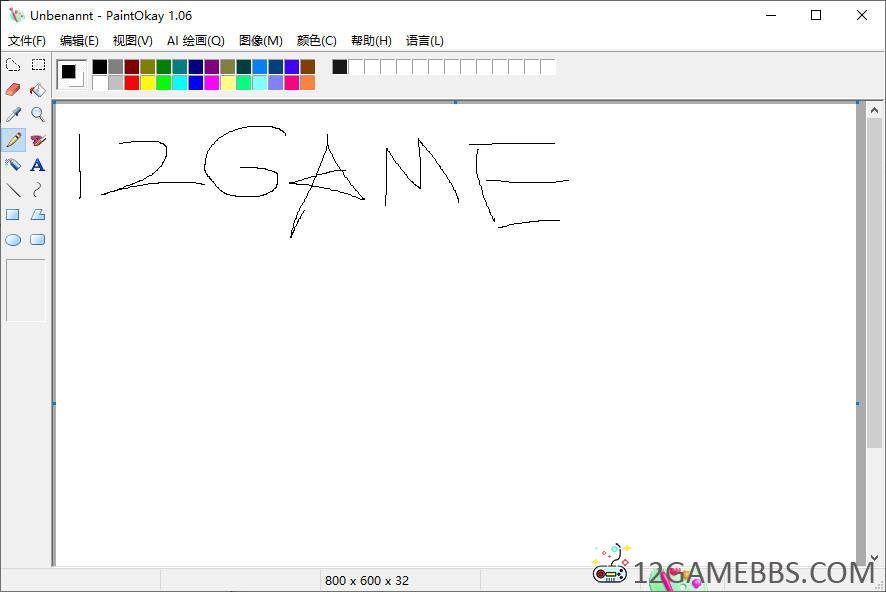This screenshot has width=886, height=592.
Task: Choose the eyedropper color picker tool
Action: tap(13, 115)
